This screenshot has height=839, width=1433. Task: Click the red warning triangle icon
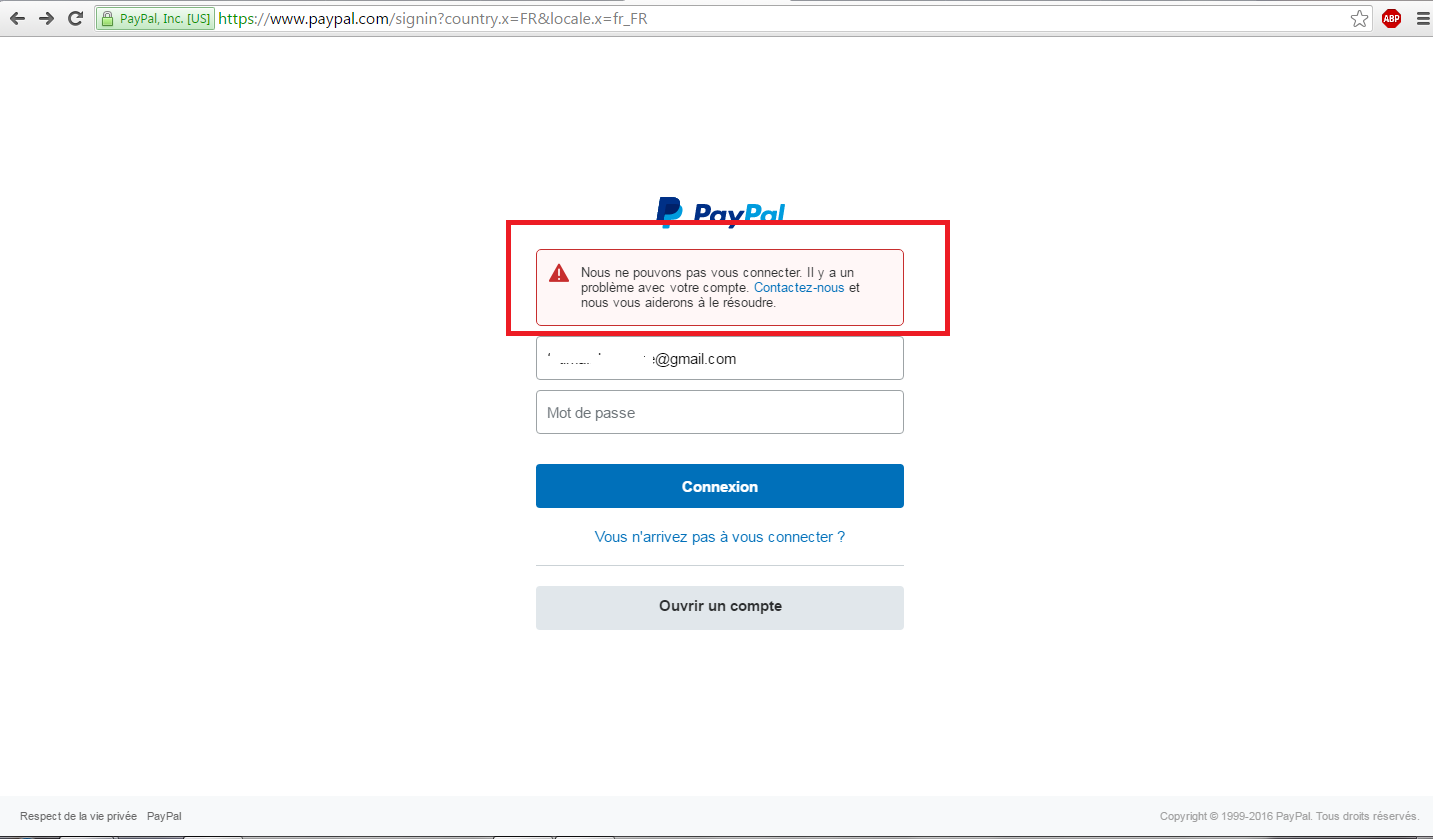tap(559, 273)
